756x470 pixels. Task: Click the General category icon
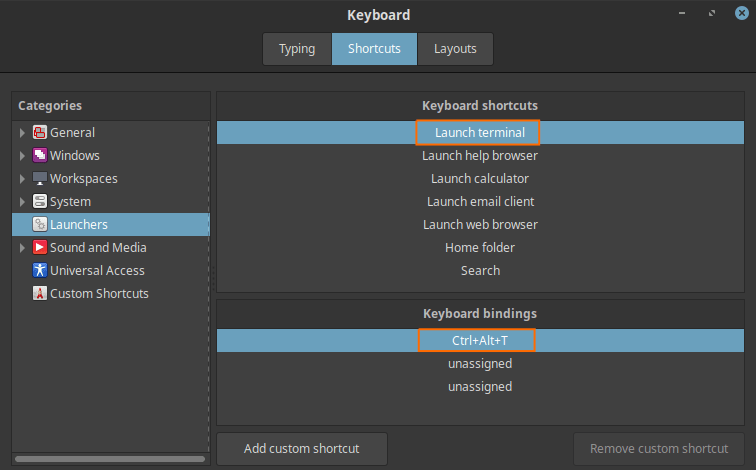pyautogui.click(x=40, y=132)
